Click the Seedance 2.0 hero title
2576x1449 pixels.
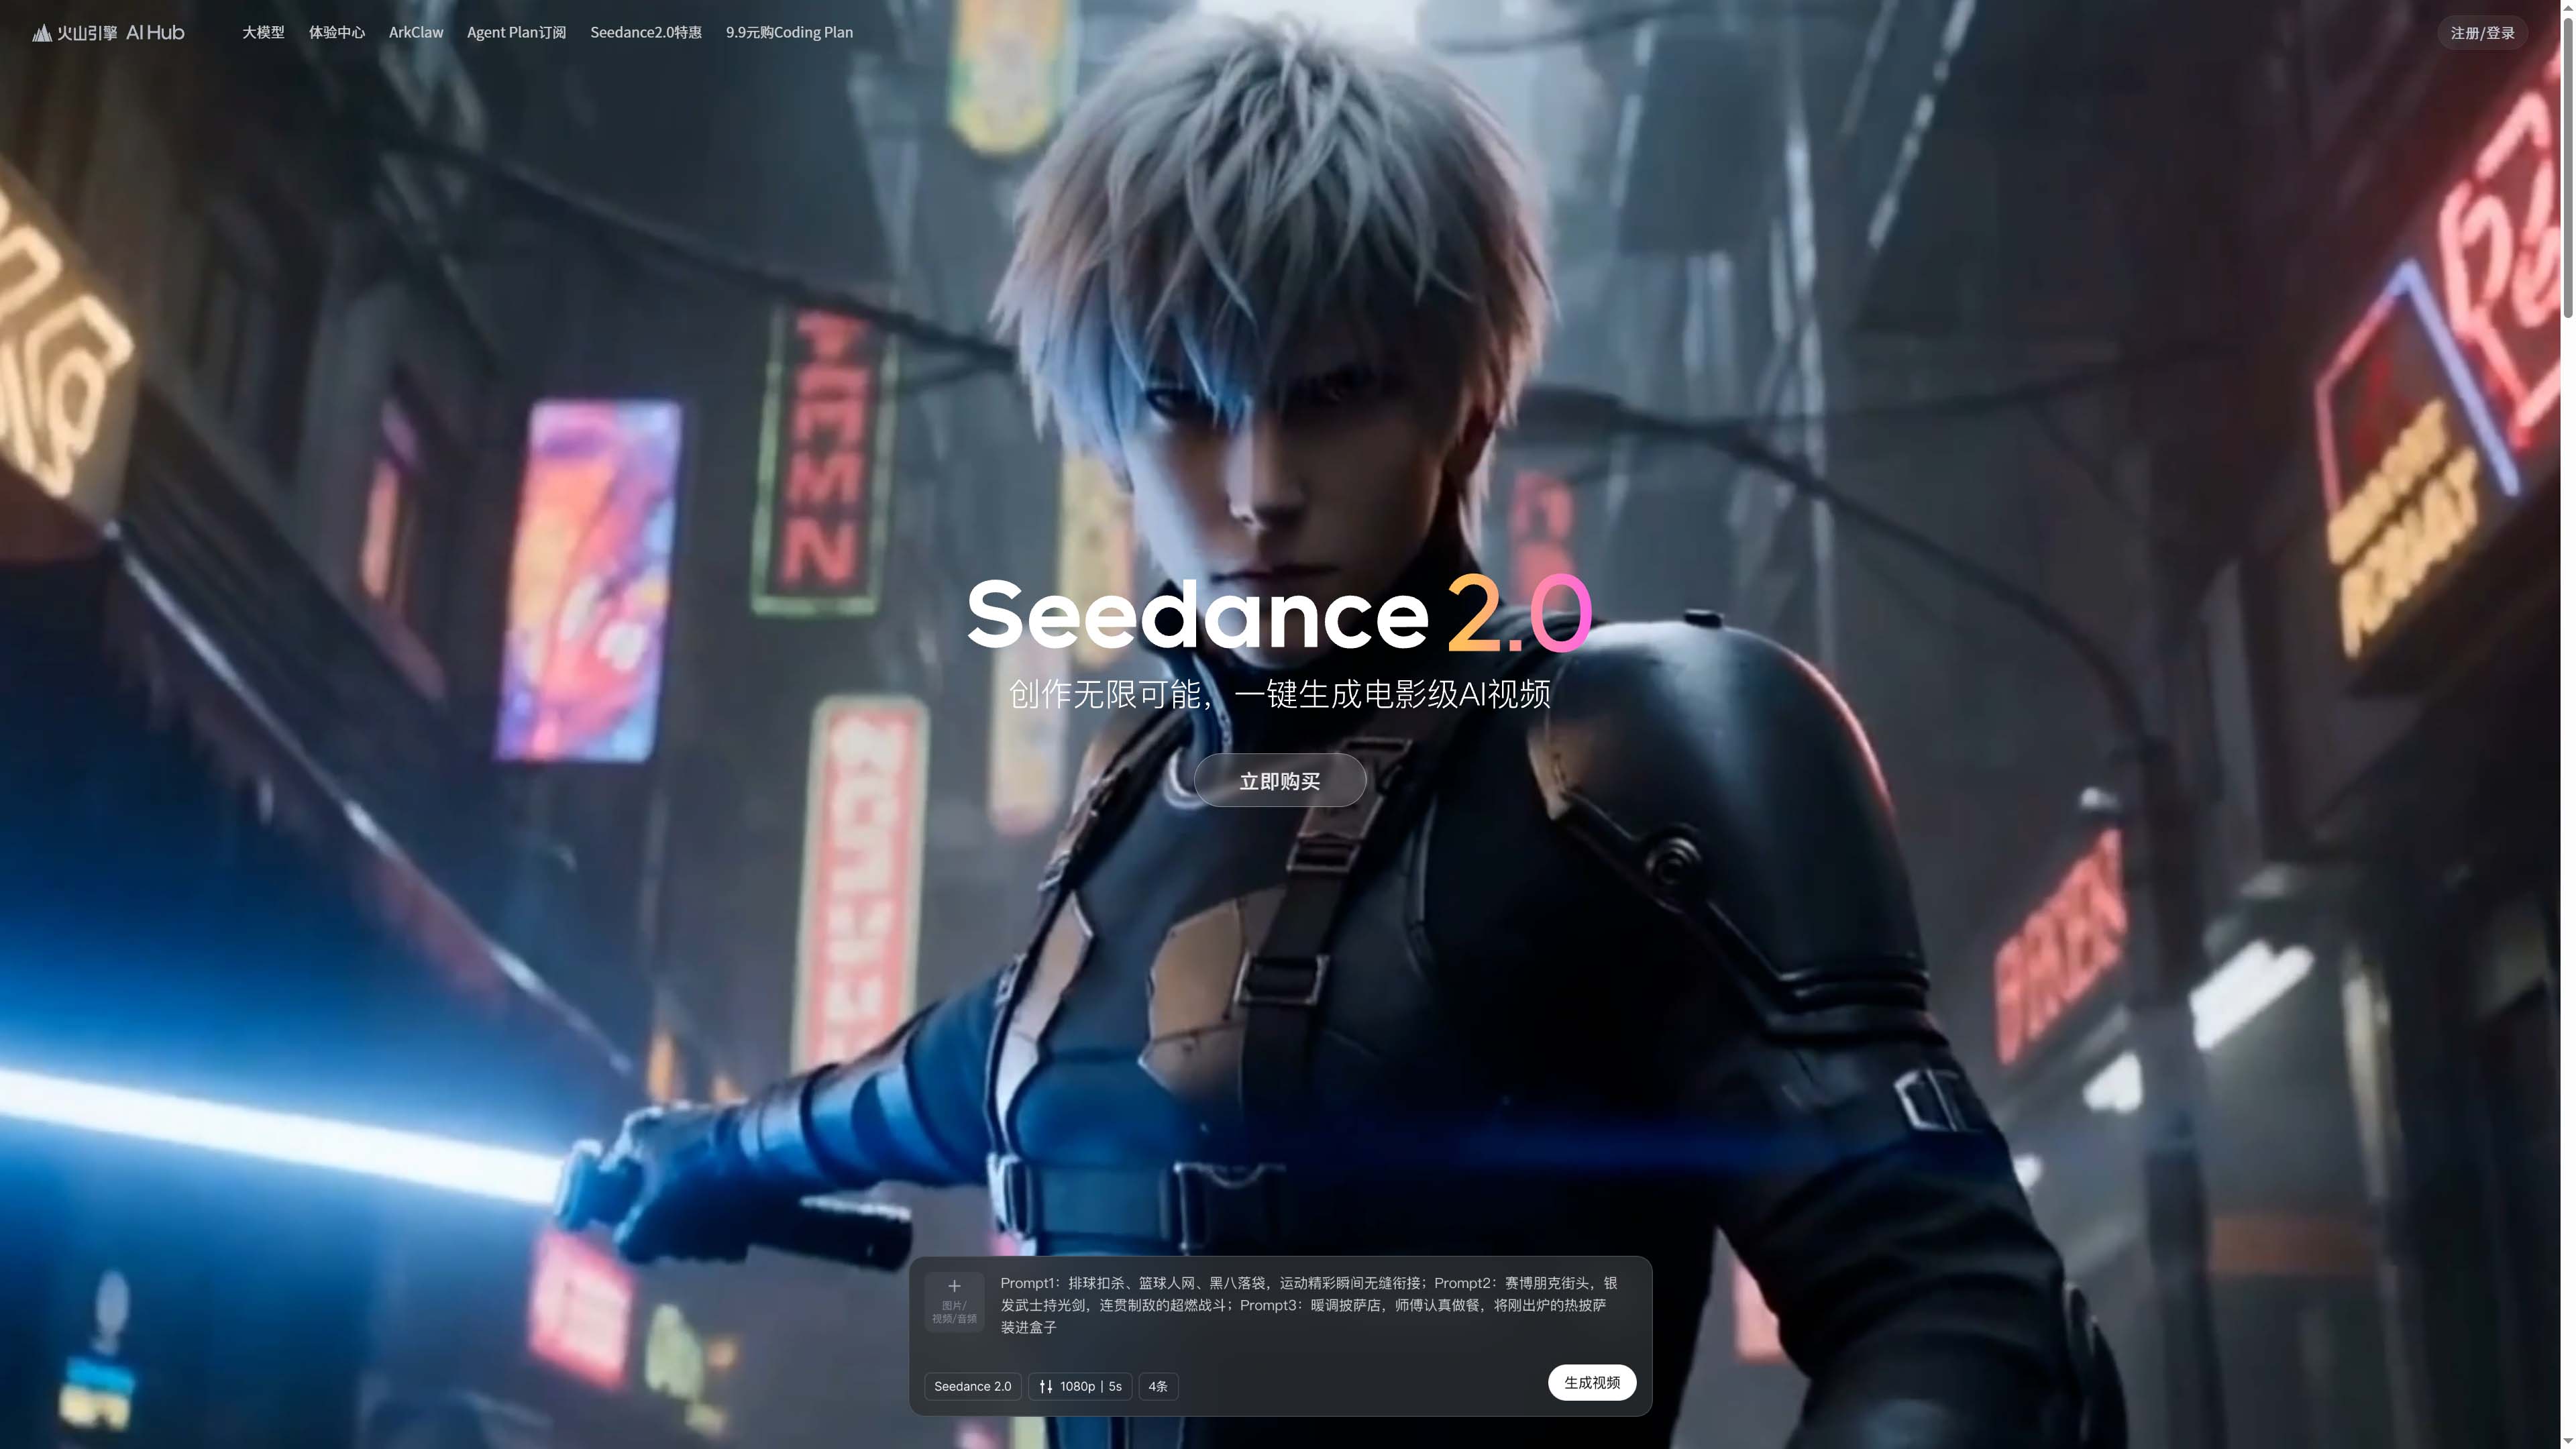point(1279,615)
